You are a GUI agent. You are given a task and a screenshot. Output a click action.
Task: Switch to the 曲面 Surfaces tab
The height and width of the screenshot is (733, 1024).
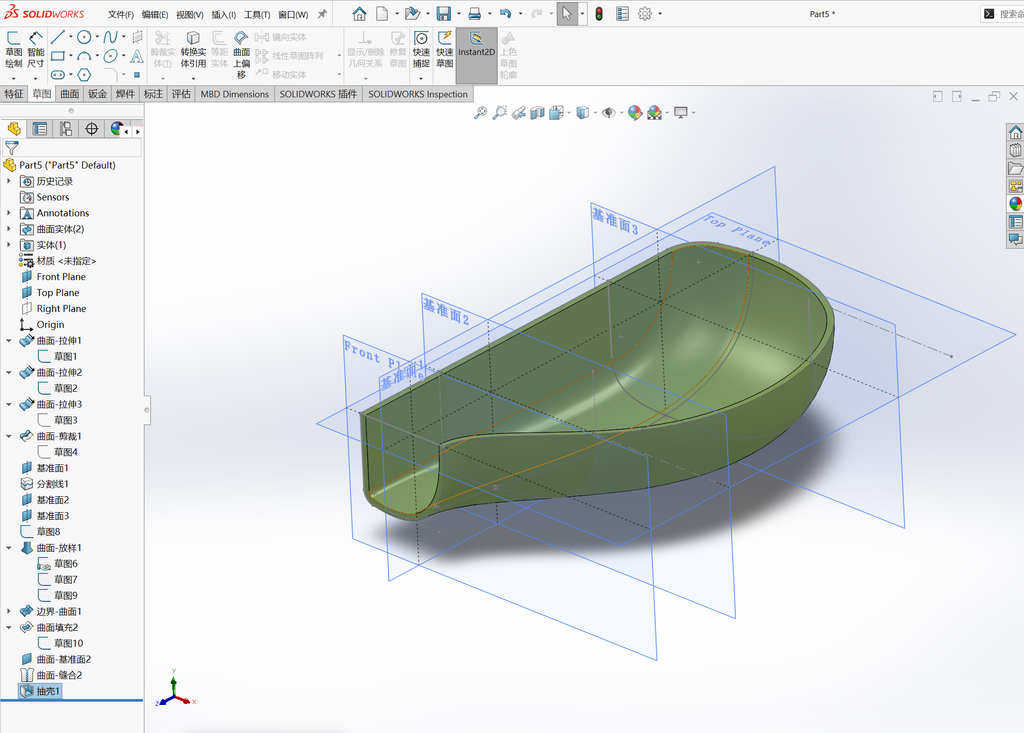tap(70, 94)
